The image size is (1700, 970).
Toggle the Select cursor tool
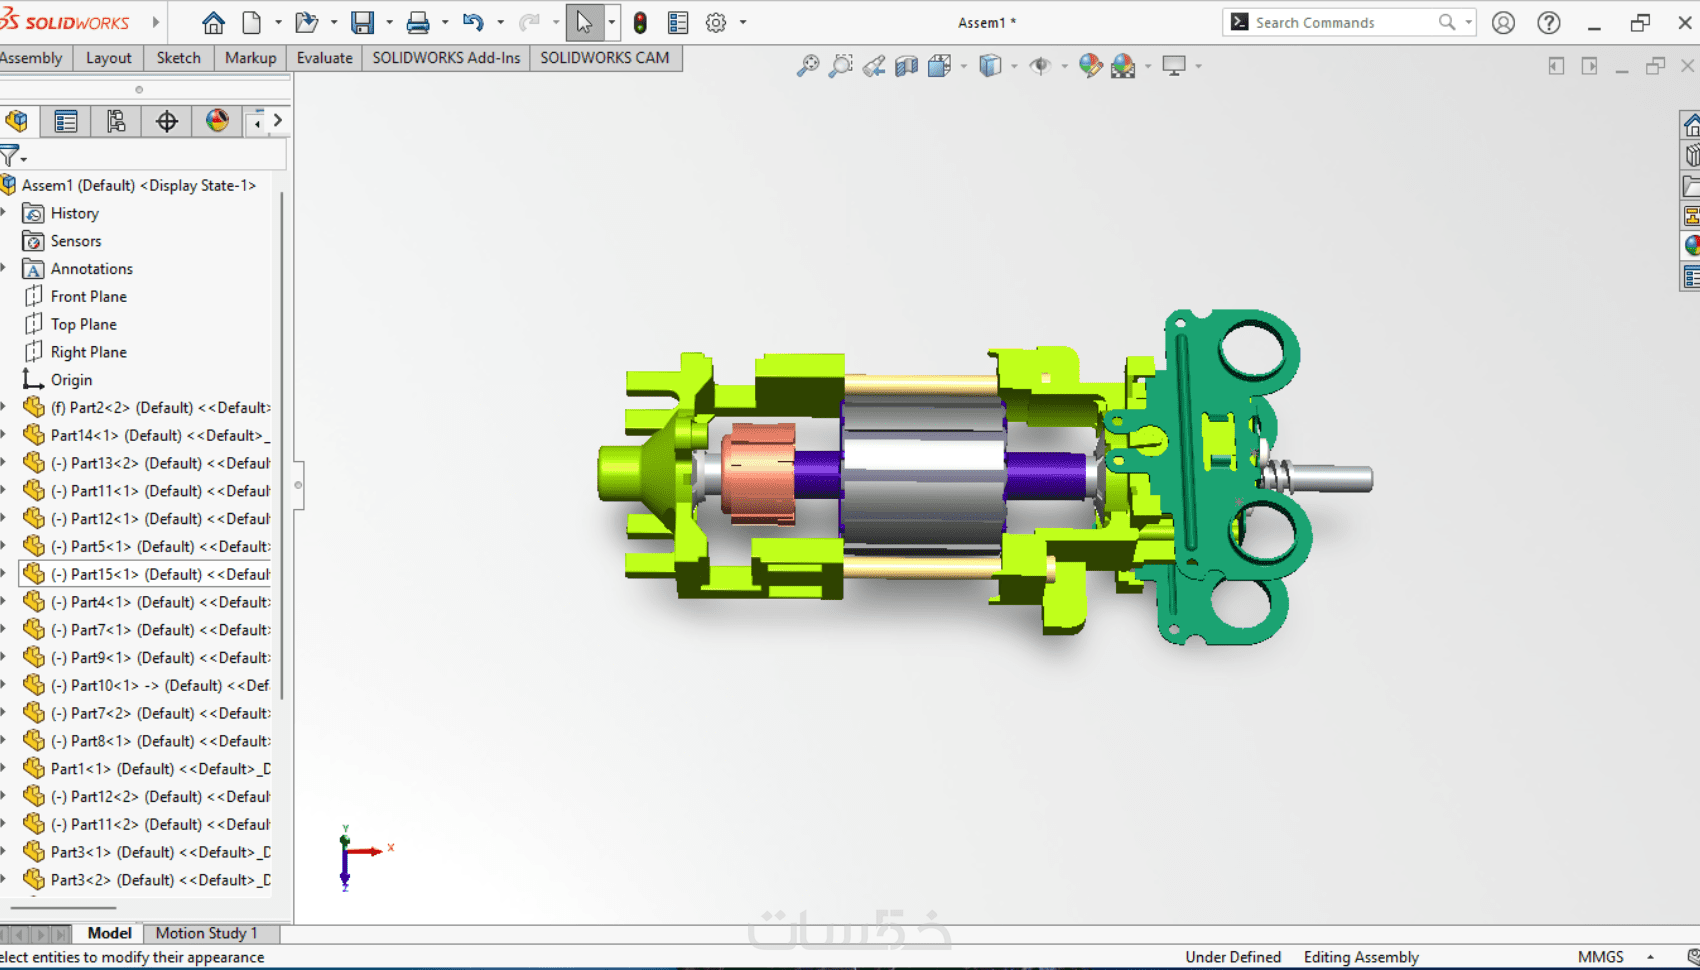[584, 23]
